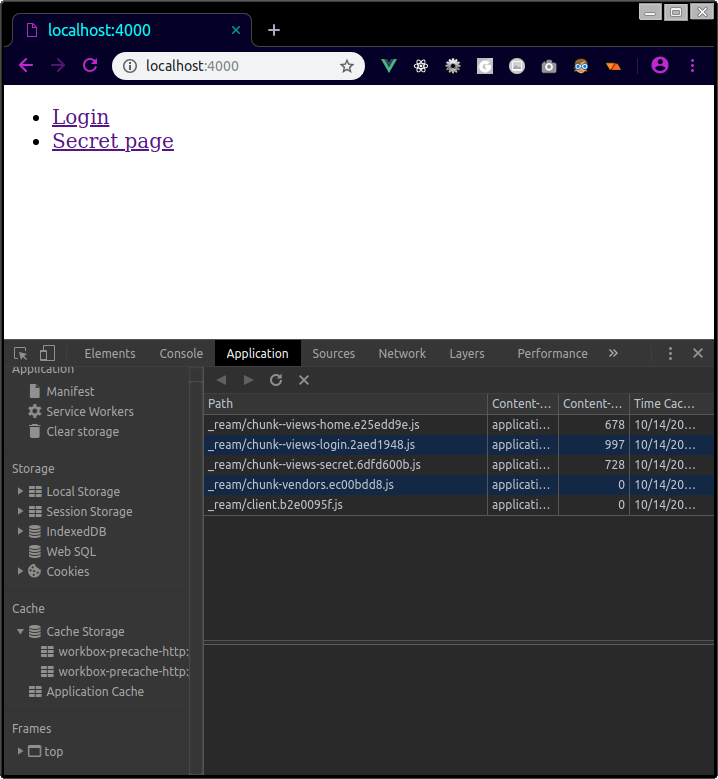Open Manifest in the Application sidebar
Viewport: 718px width, 779px height.
(x=70, y=391)
